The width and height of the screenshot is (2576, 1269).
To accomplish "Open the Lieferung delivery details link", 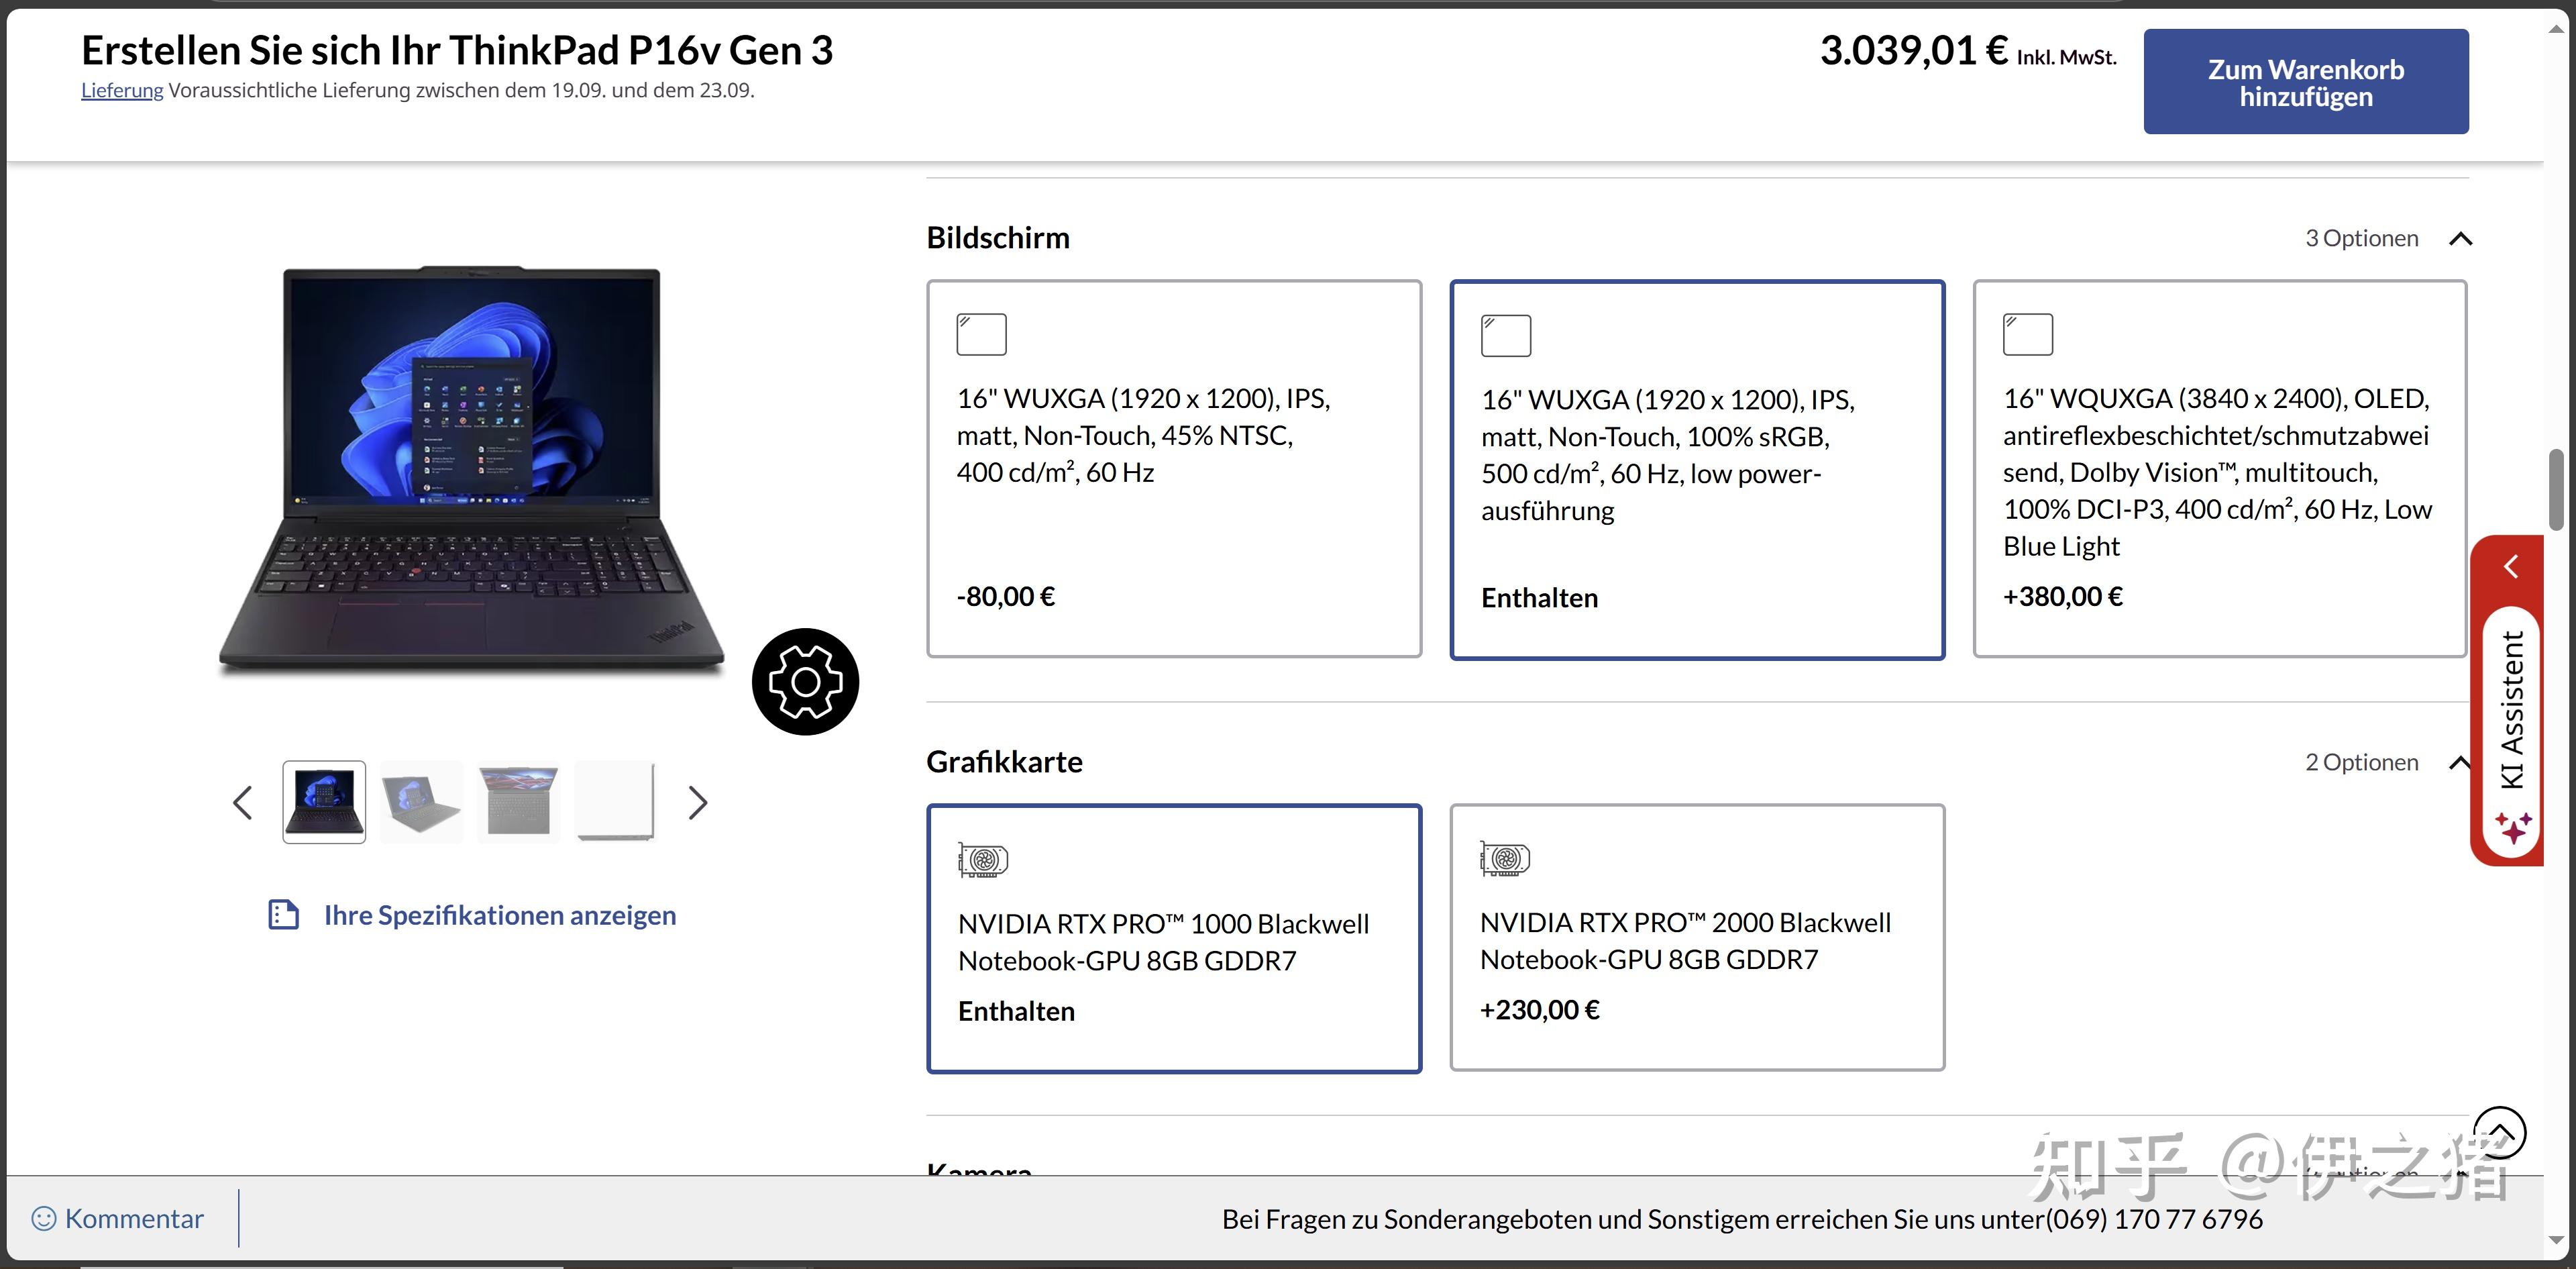I will tap(121, 90).
